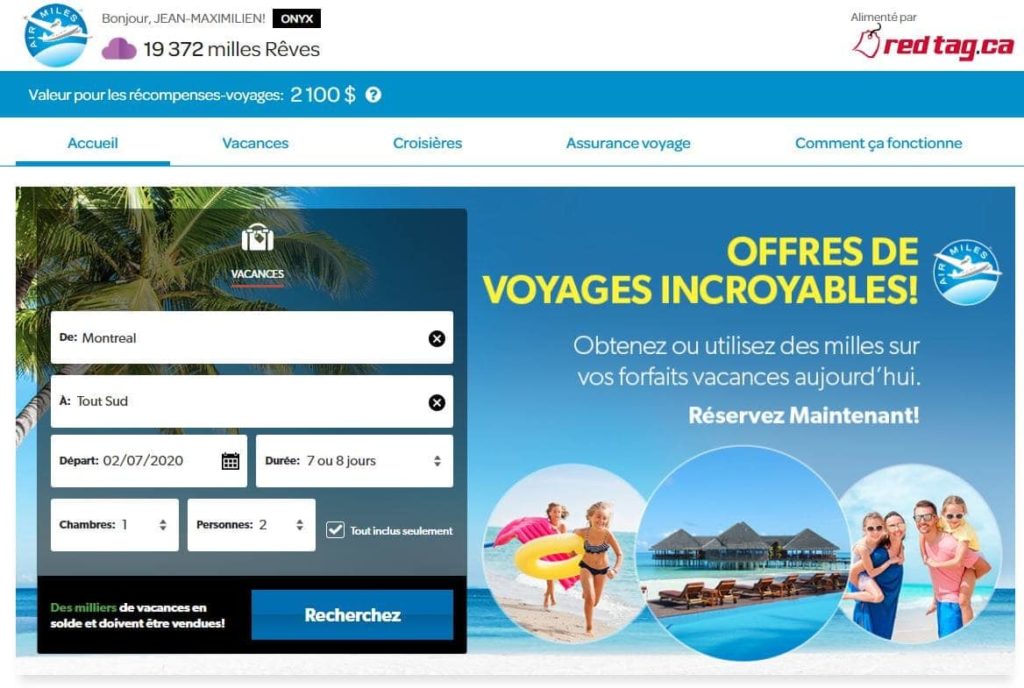This screenshot has height=688, width=1024.
Task: Toggle Tout inclus seulement checkbox
Action: click(335, 529)
